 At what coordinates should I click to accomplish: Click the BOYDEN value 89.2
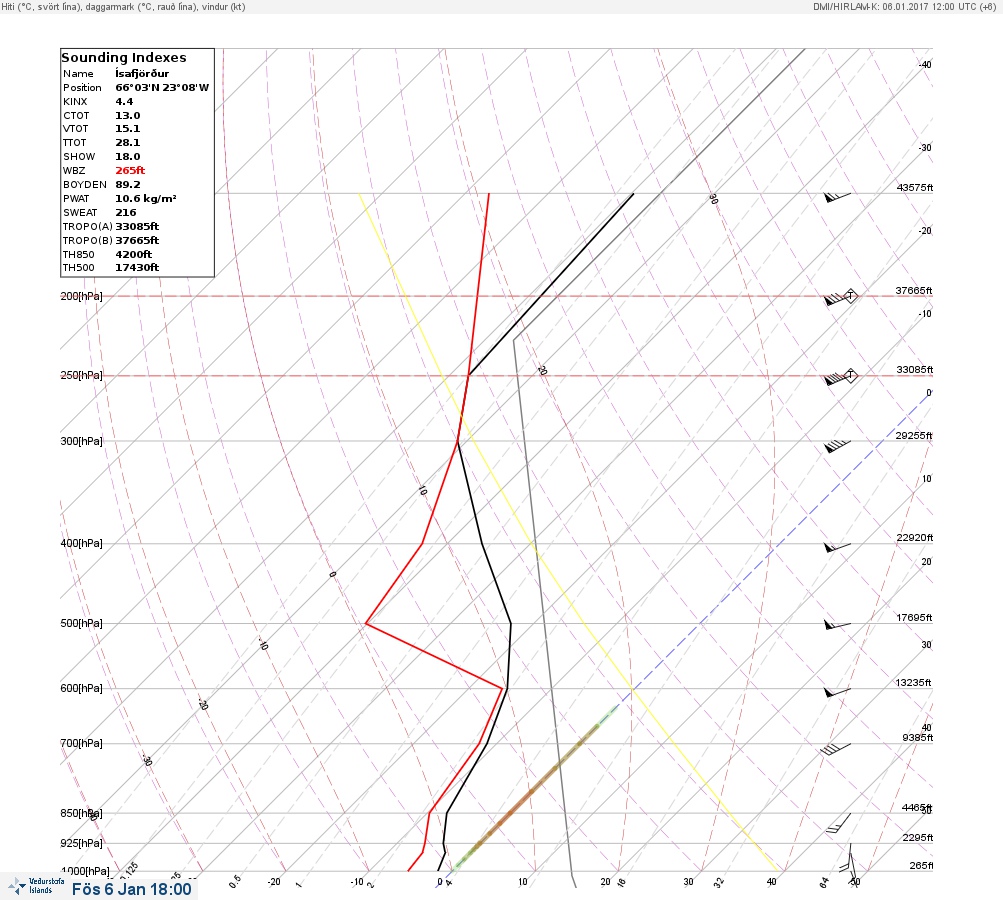(128, 185)
